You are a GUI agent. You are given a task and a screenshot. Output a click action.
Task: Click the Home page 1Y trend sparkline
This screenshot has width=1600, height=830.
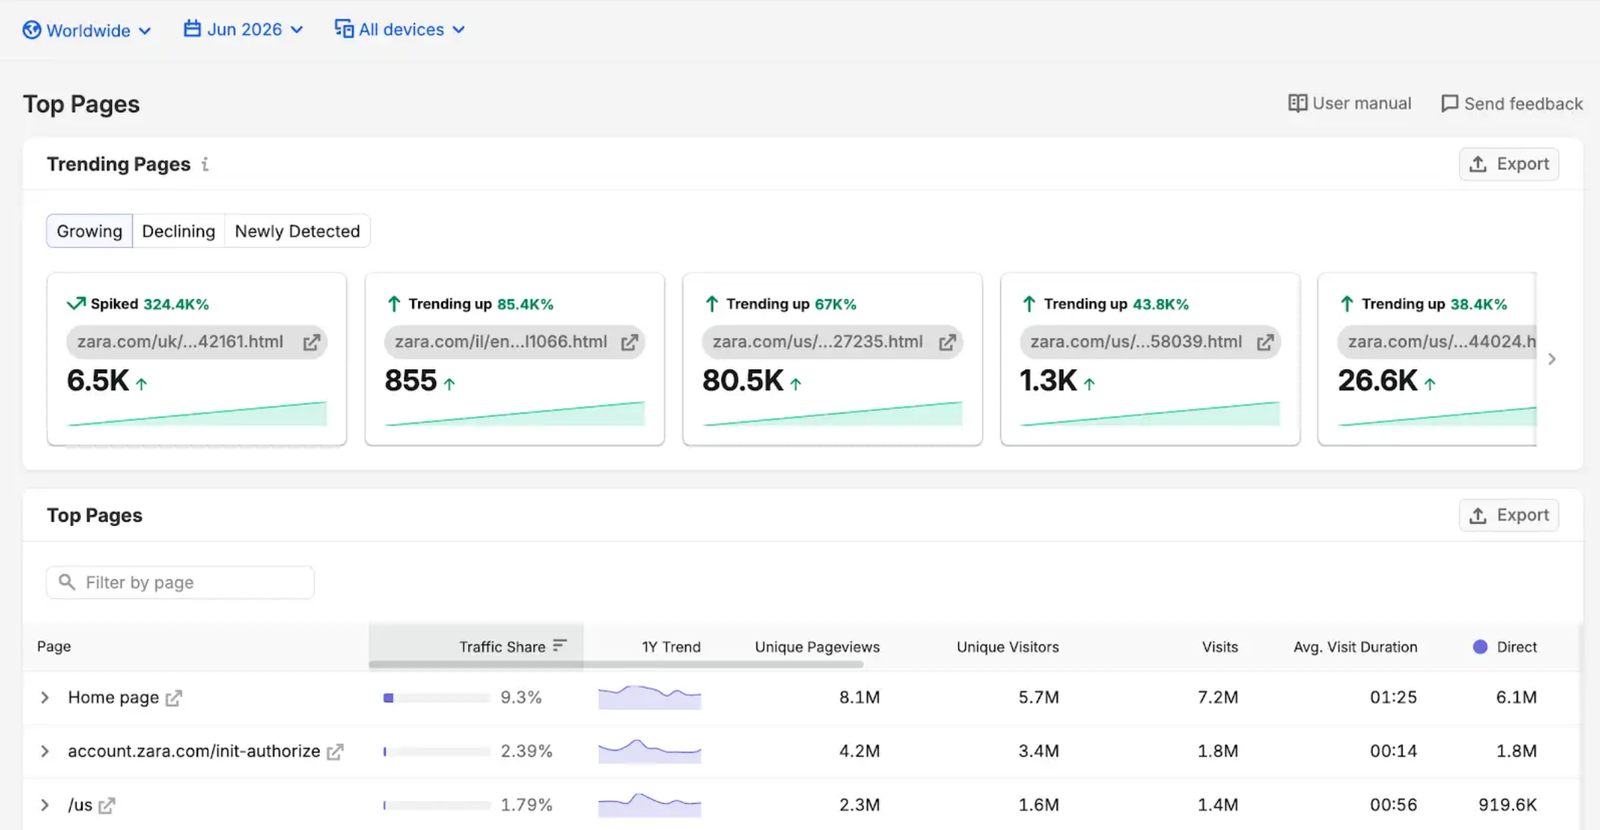pyautogui.click(x=650, y=697)
